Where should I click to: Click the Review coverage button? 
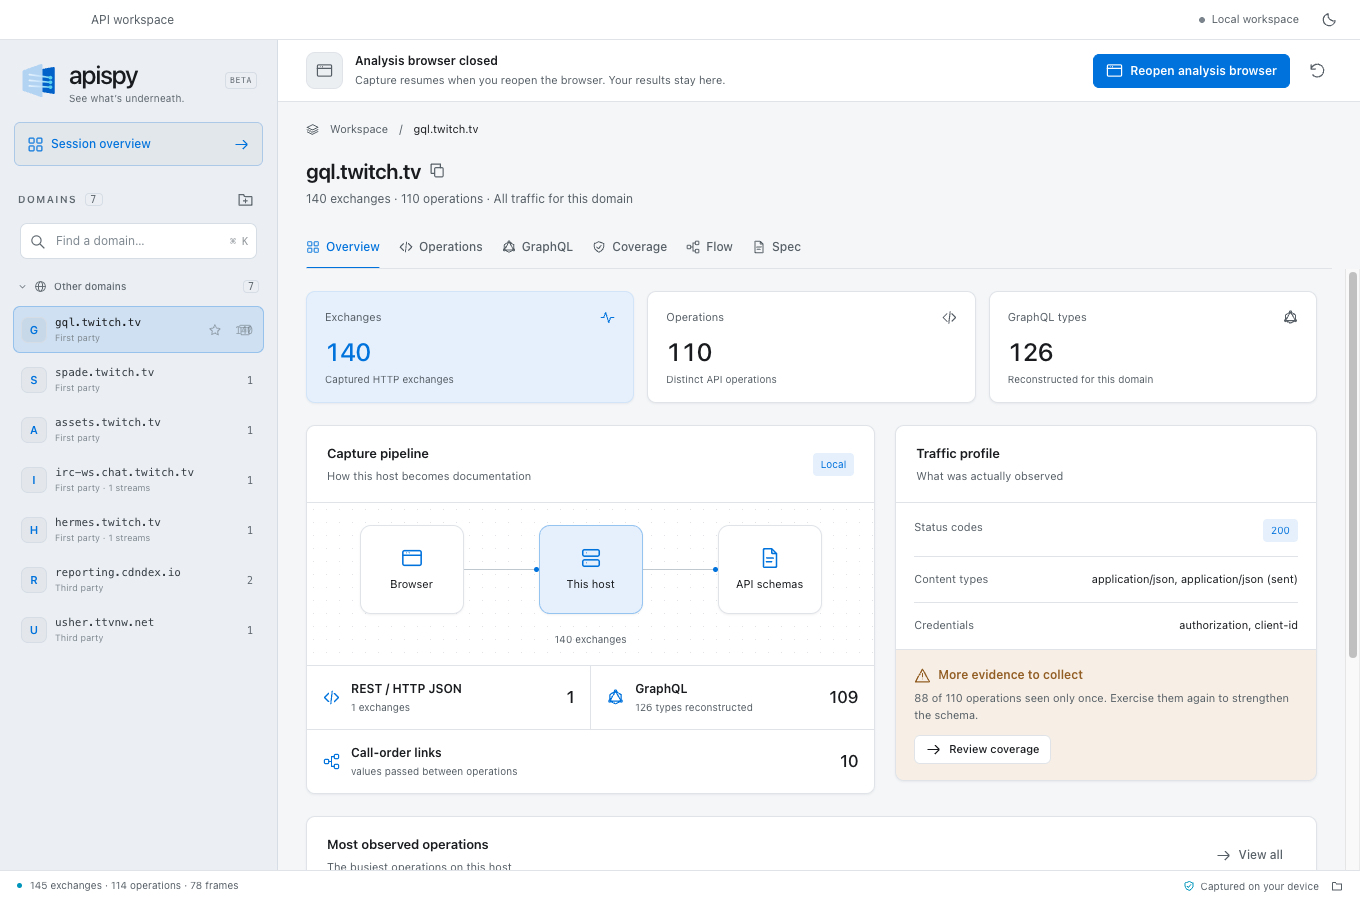click(982, 750)
